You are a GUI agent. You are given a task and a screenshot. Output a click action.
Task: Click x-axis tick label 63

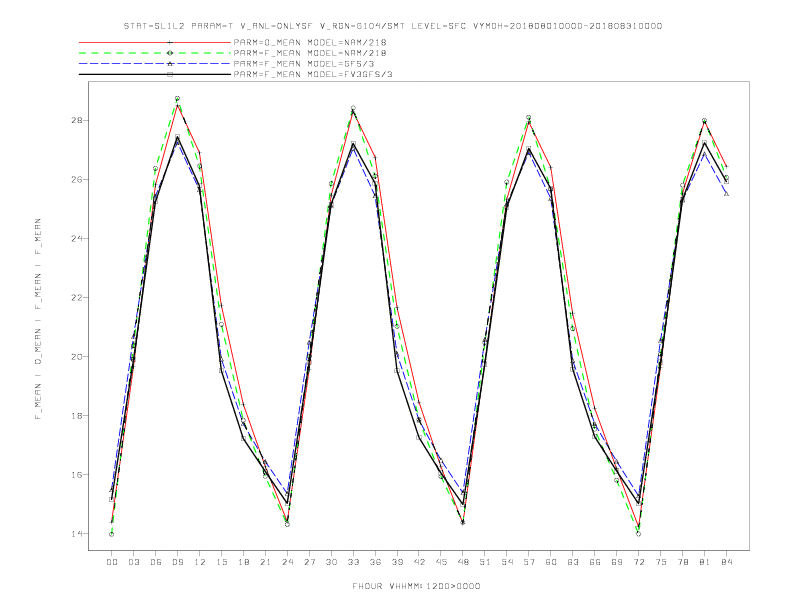pos(573,562)
